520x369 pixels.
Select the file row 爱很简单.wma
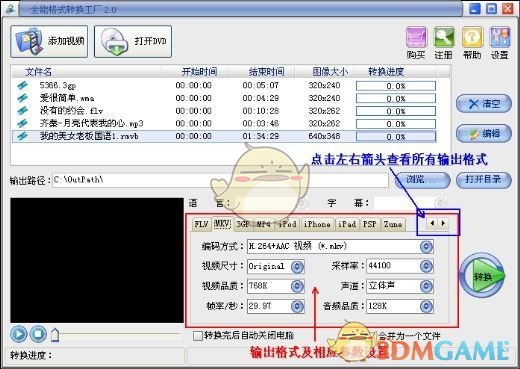(224, 98)
